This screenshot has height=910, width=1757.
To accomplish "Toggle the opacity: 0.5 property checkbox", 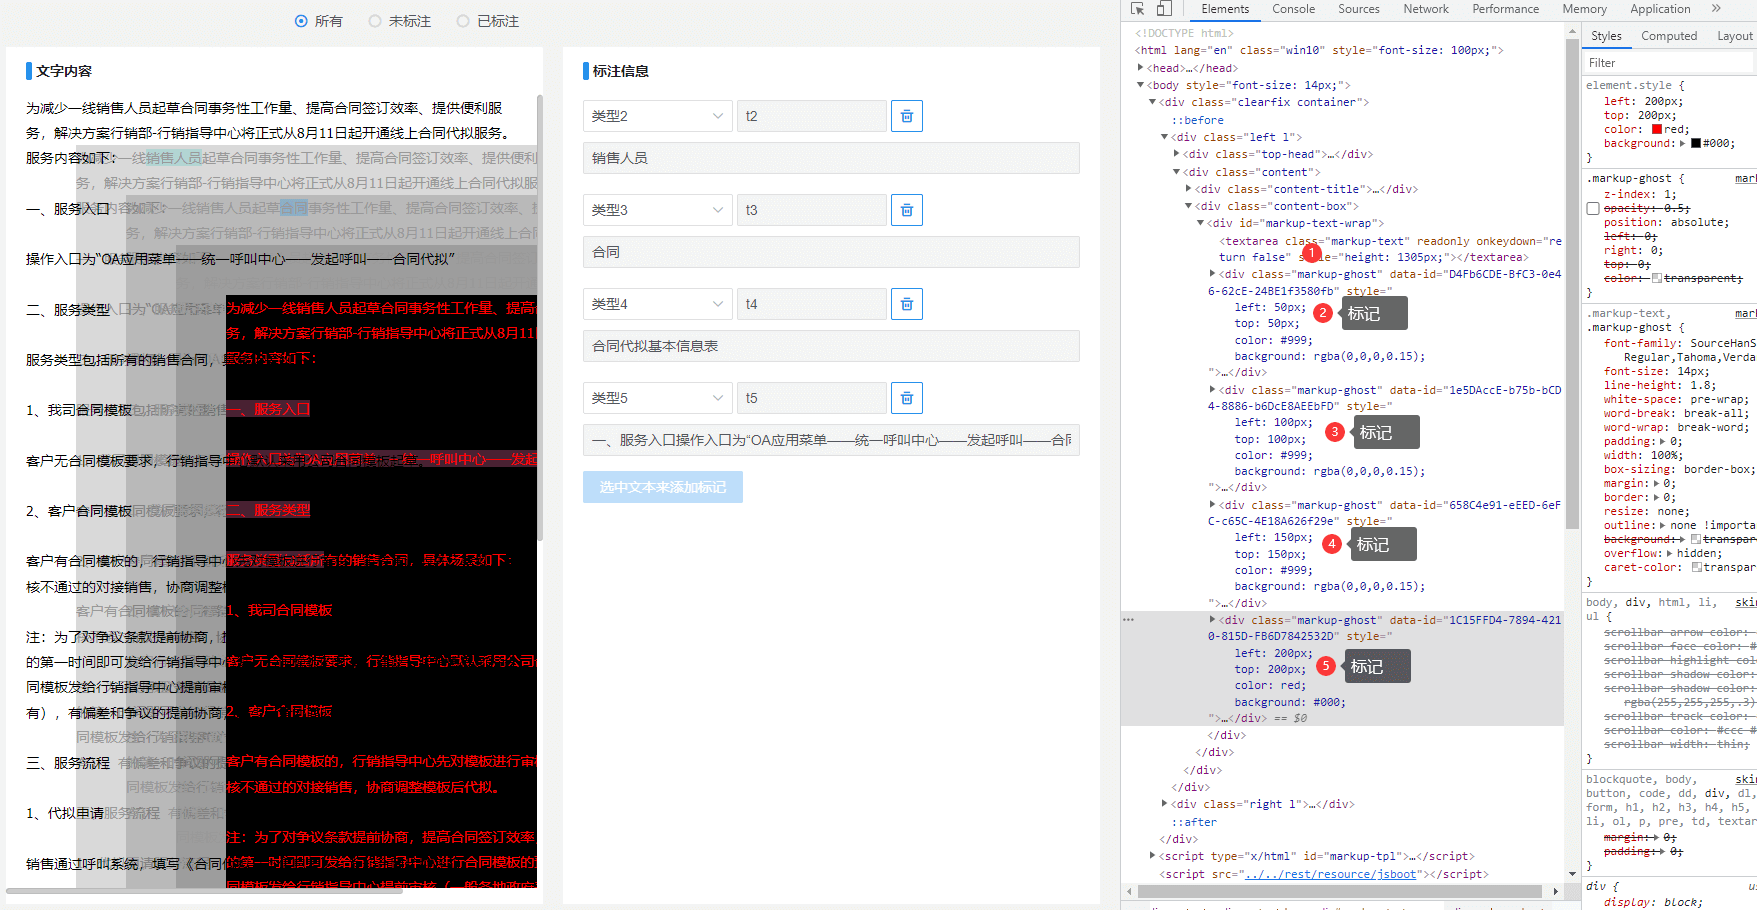I will [x=1593, y=208].
